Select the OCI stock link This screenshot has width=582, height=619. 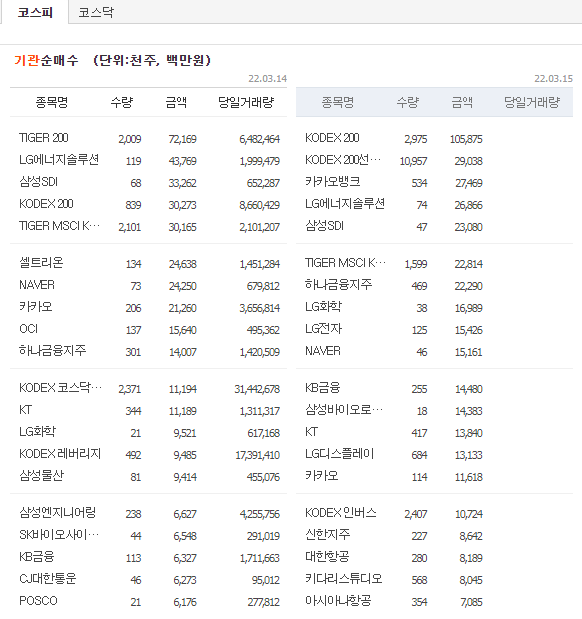[29, 328]
